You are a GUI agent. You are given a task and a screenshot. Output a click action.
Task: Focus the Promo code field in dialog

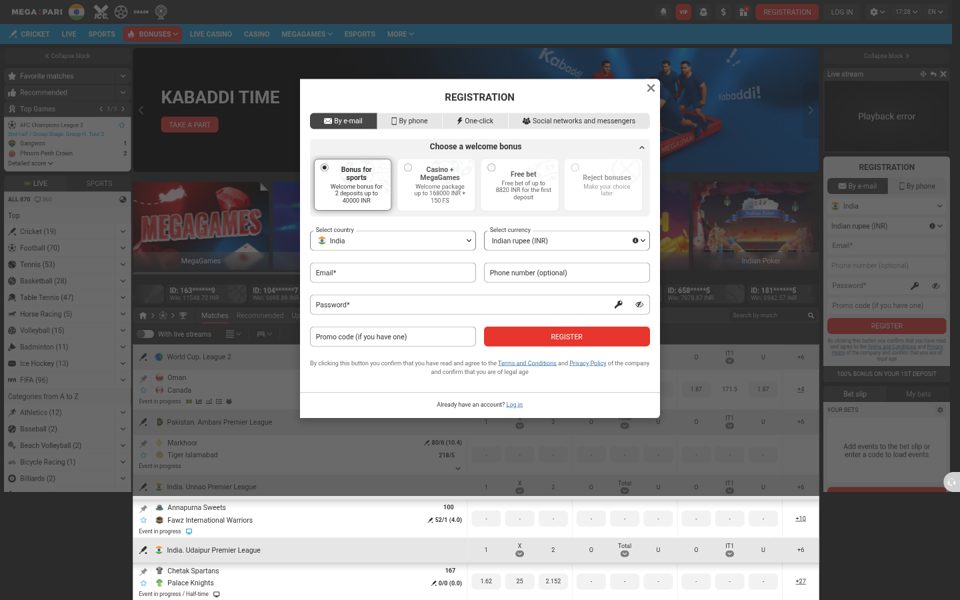click(x=392, y=336)
